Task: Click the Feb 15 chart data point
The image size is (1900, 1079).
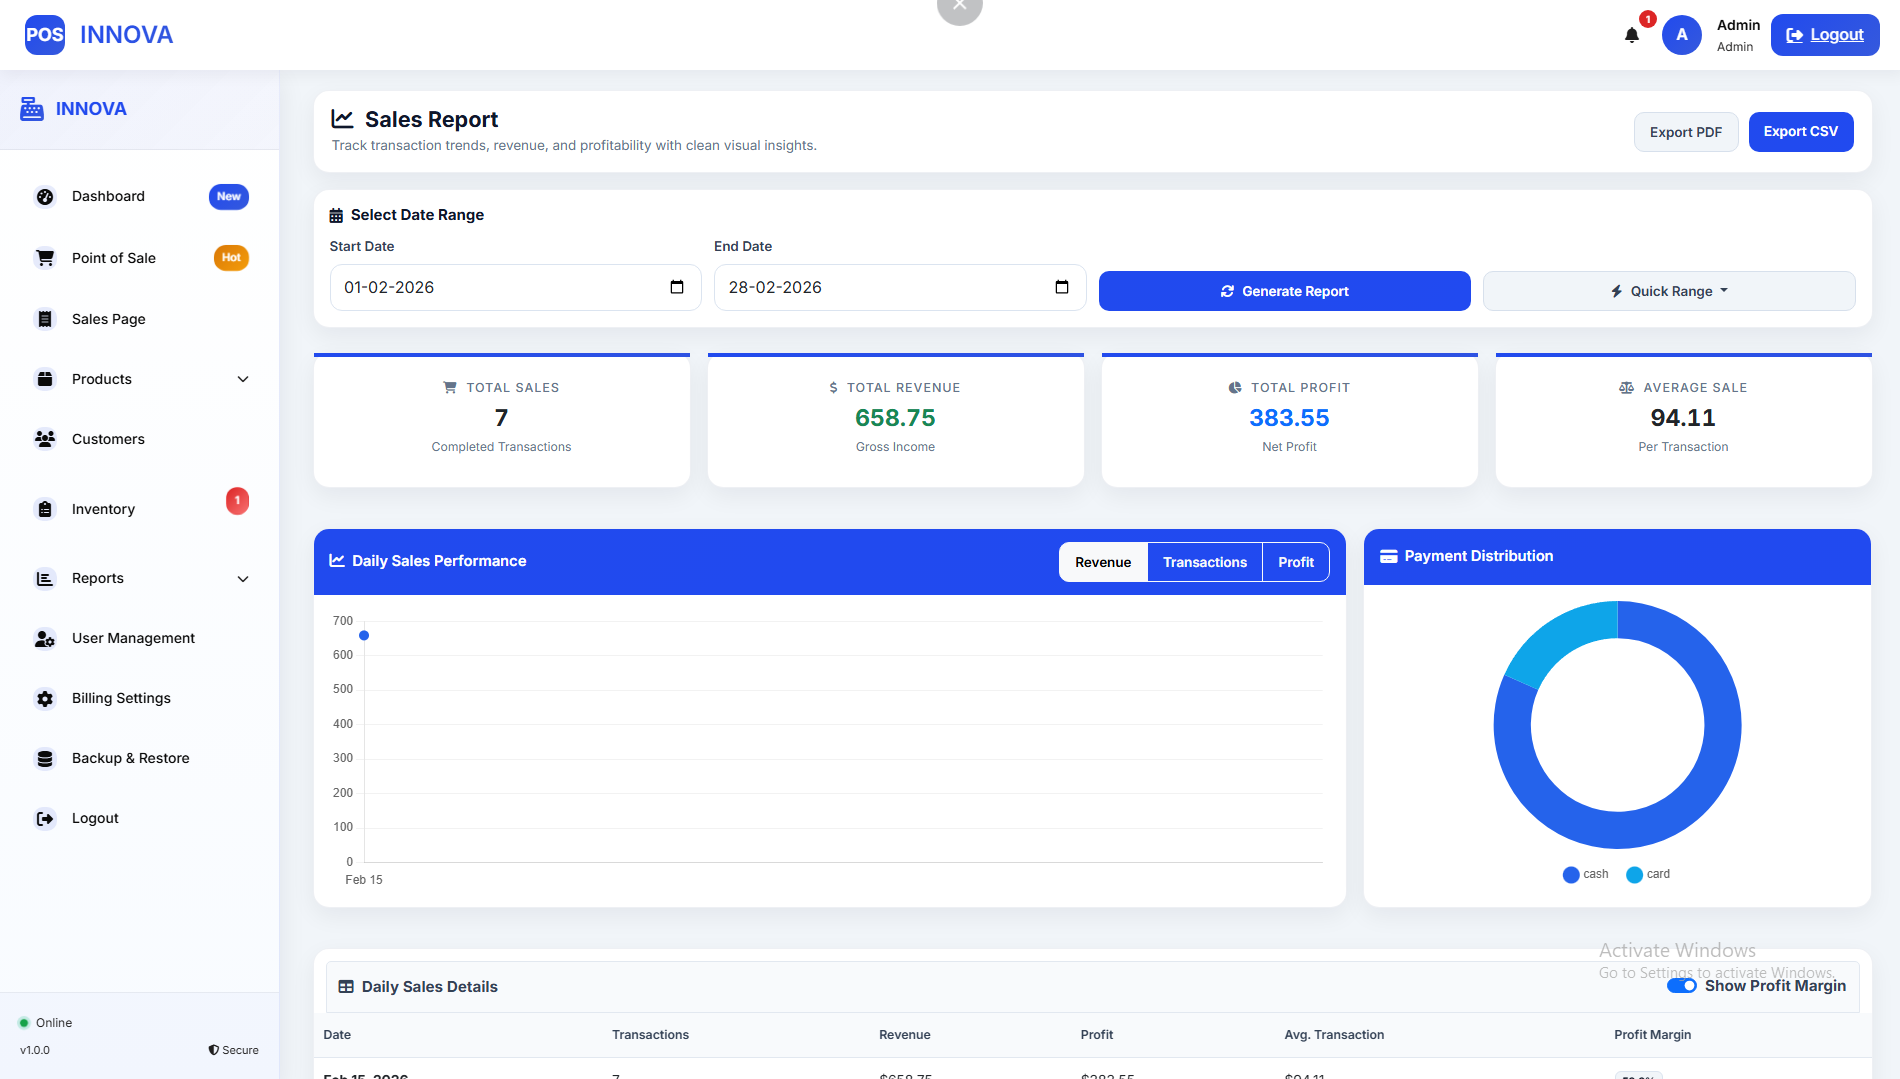Action: [x=364, y=636]
